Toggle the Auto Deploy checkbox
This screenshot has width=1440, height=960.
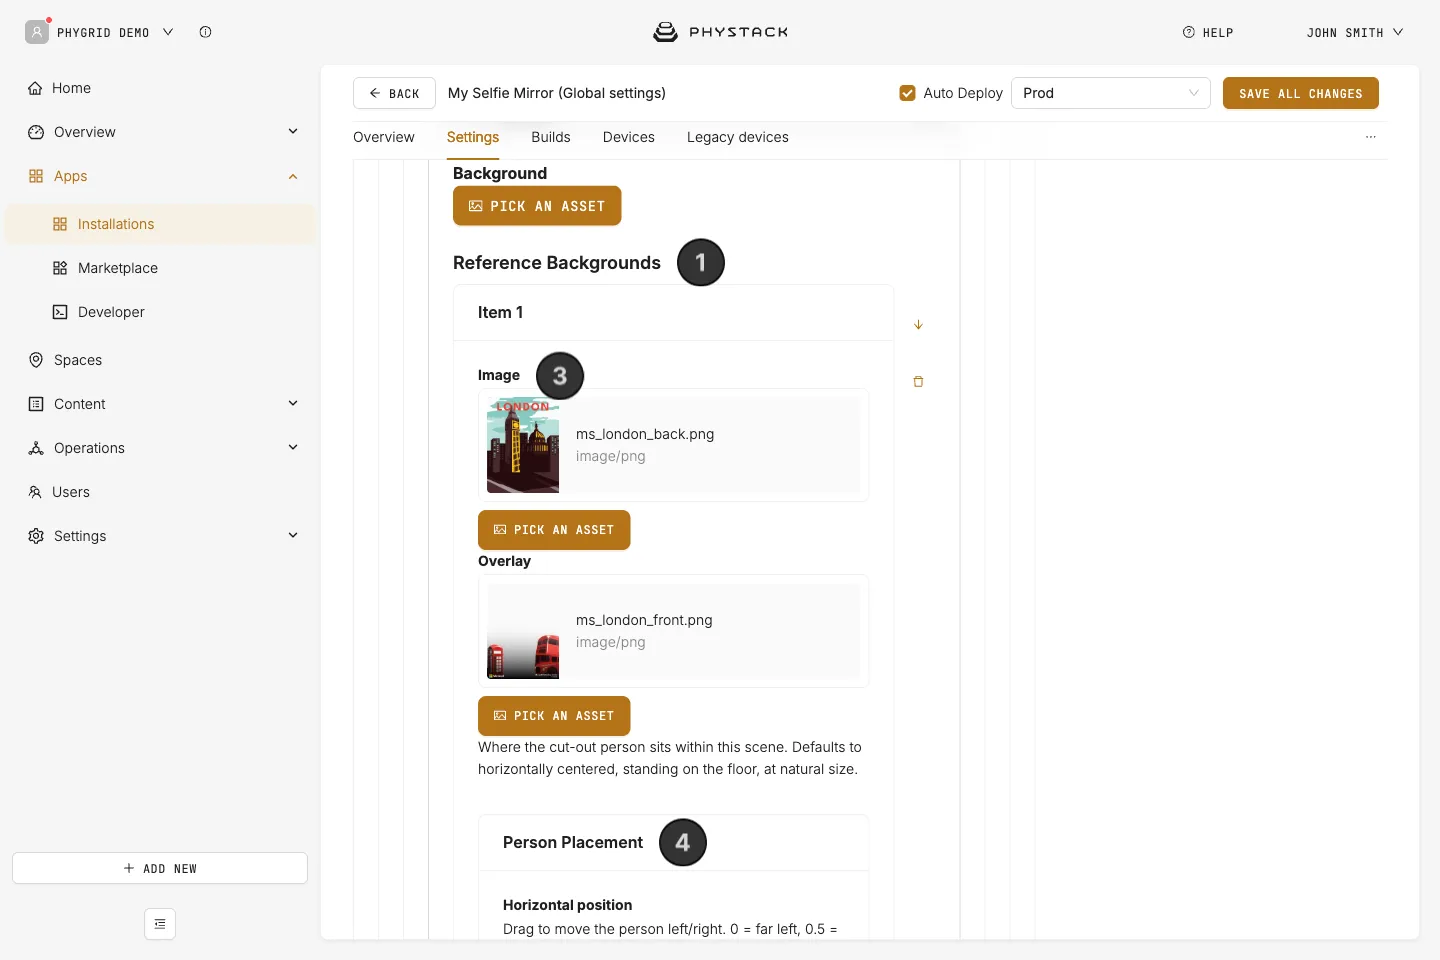907,93
